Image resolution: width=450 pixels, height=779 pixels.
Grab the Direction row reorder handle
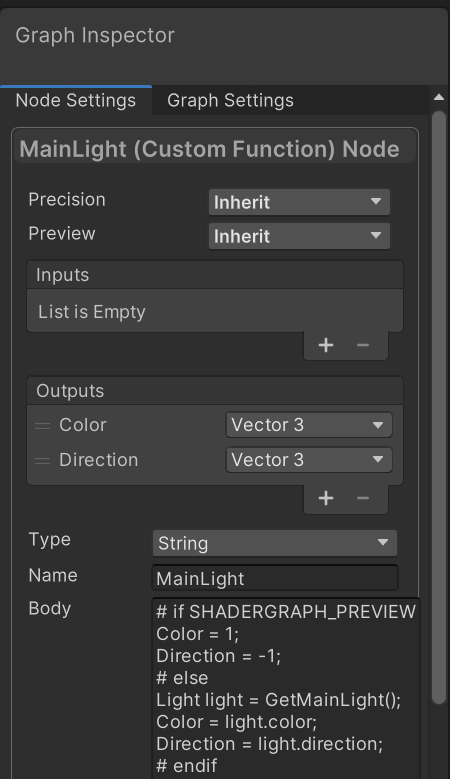pos(43,461)
